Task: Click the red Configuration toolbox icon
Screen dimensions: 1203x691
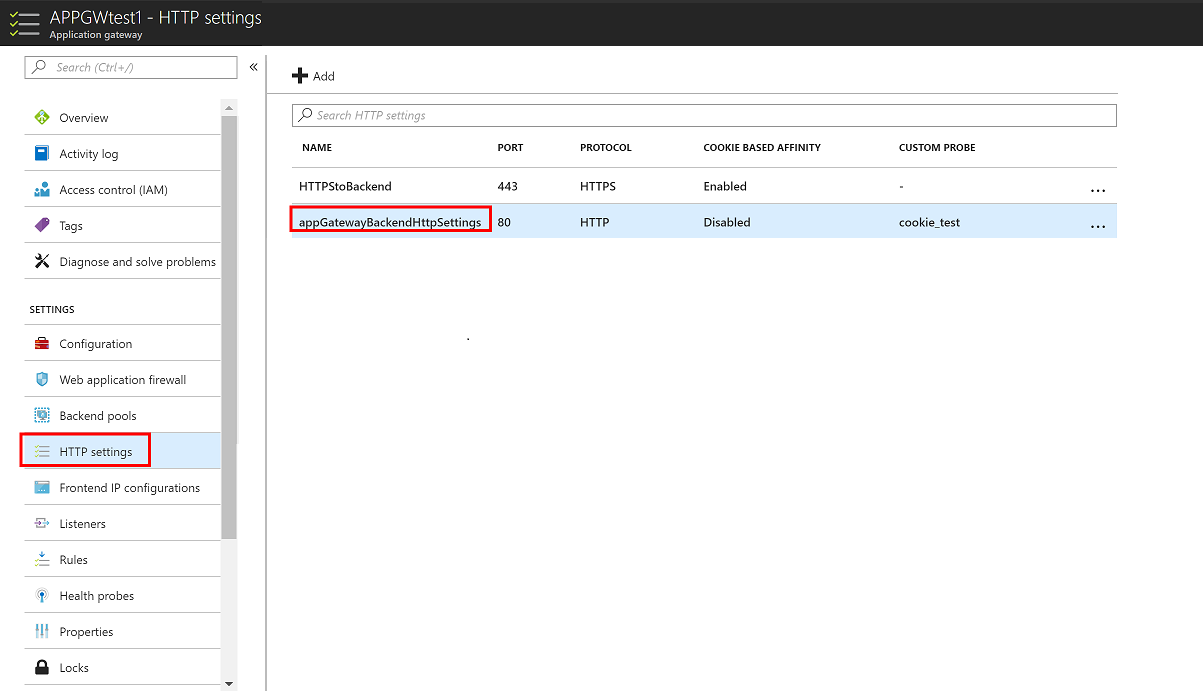Action: pyautogui.click(x=42, y=343)
